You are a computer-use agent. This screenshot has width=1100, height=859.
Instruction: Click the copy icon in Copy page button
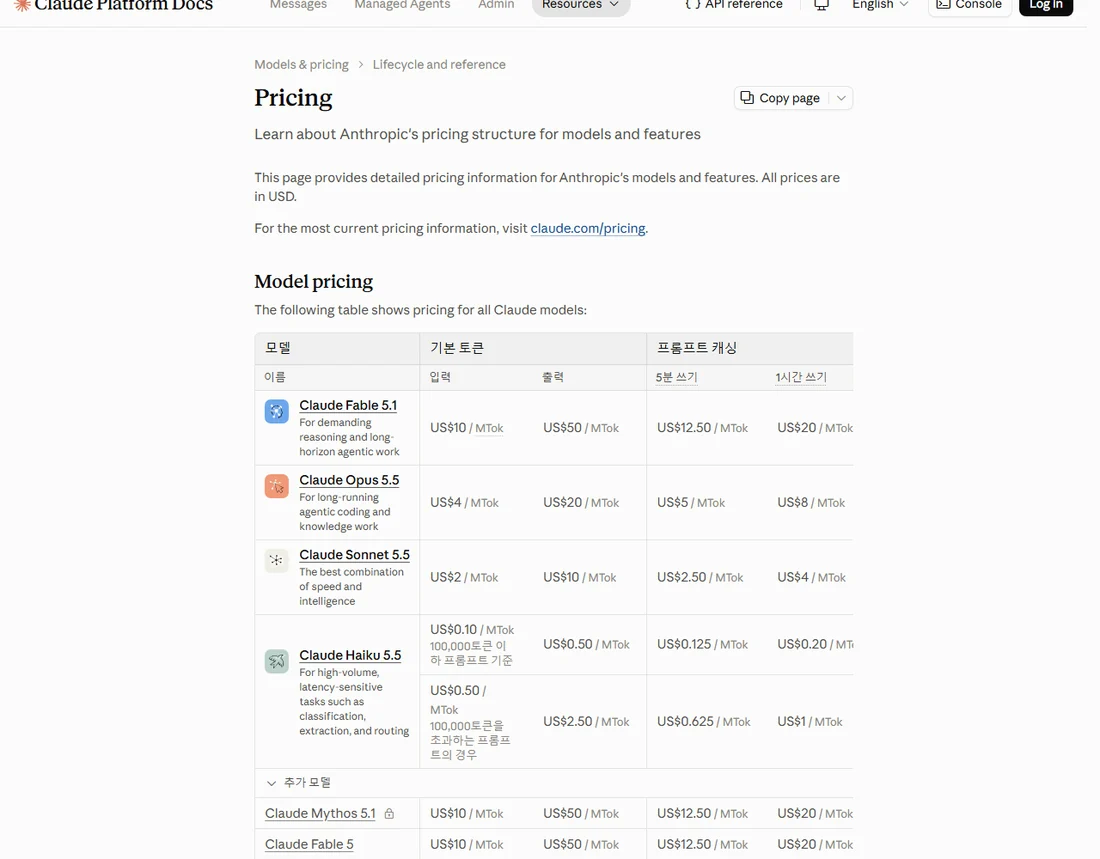(x=747, y=98)
